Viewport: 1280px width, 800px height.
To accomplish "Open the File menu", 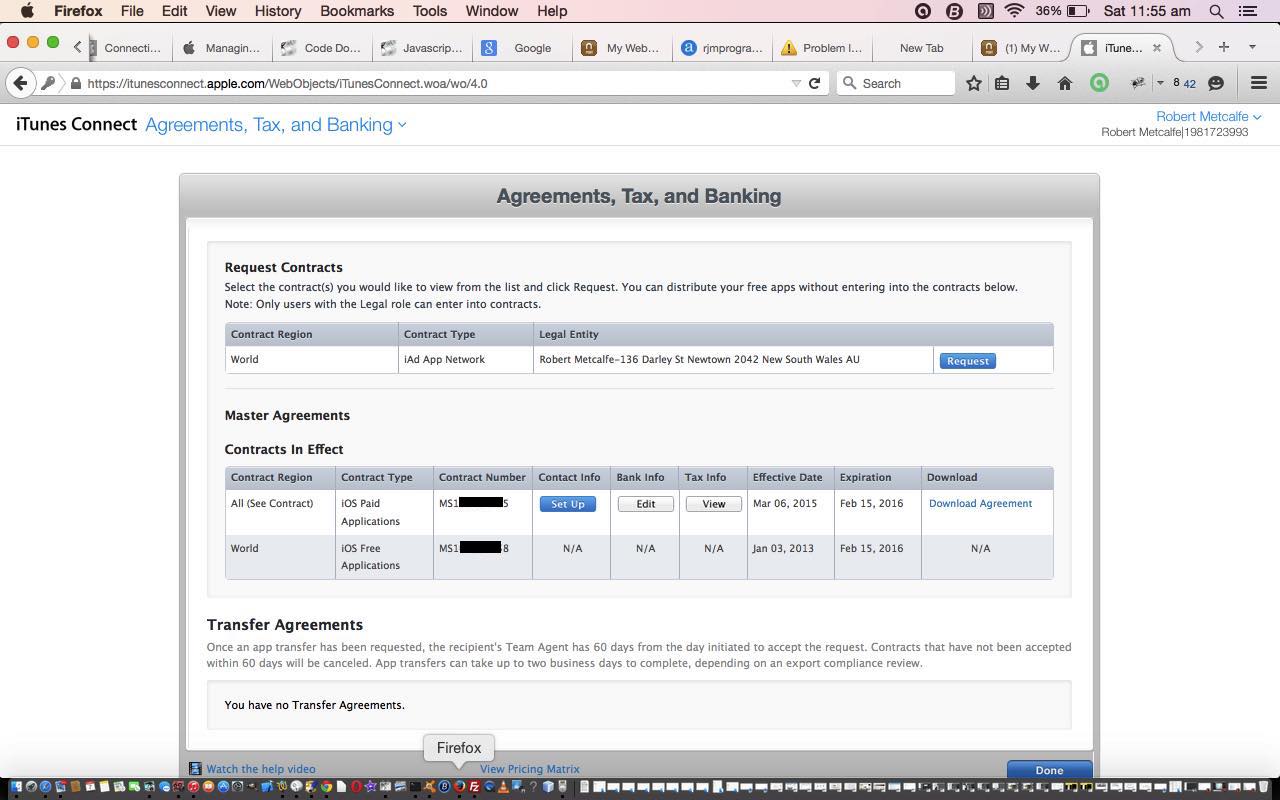I will click(x=131, y=11).
